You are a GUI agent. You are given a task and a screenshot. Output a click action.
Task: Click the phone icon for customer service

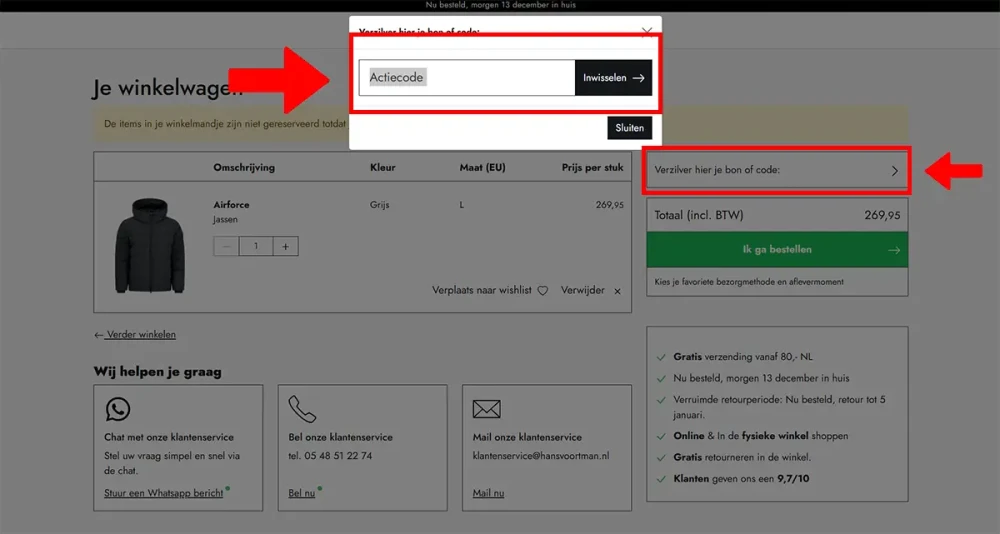[x=302, y=409]
